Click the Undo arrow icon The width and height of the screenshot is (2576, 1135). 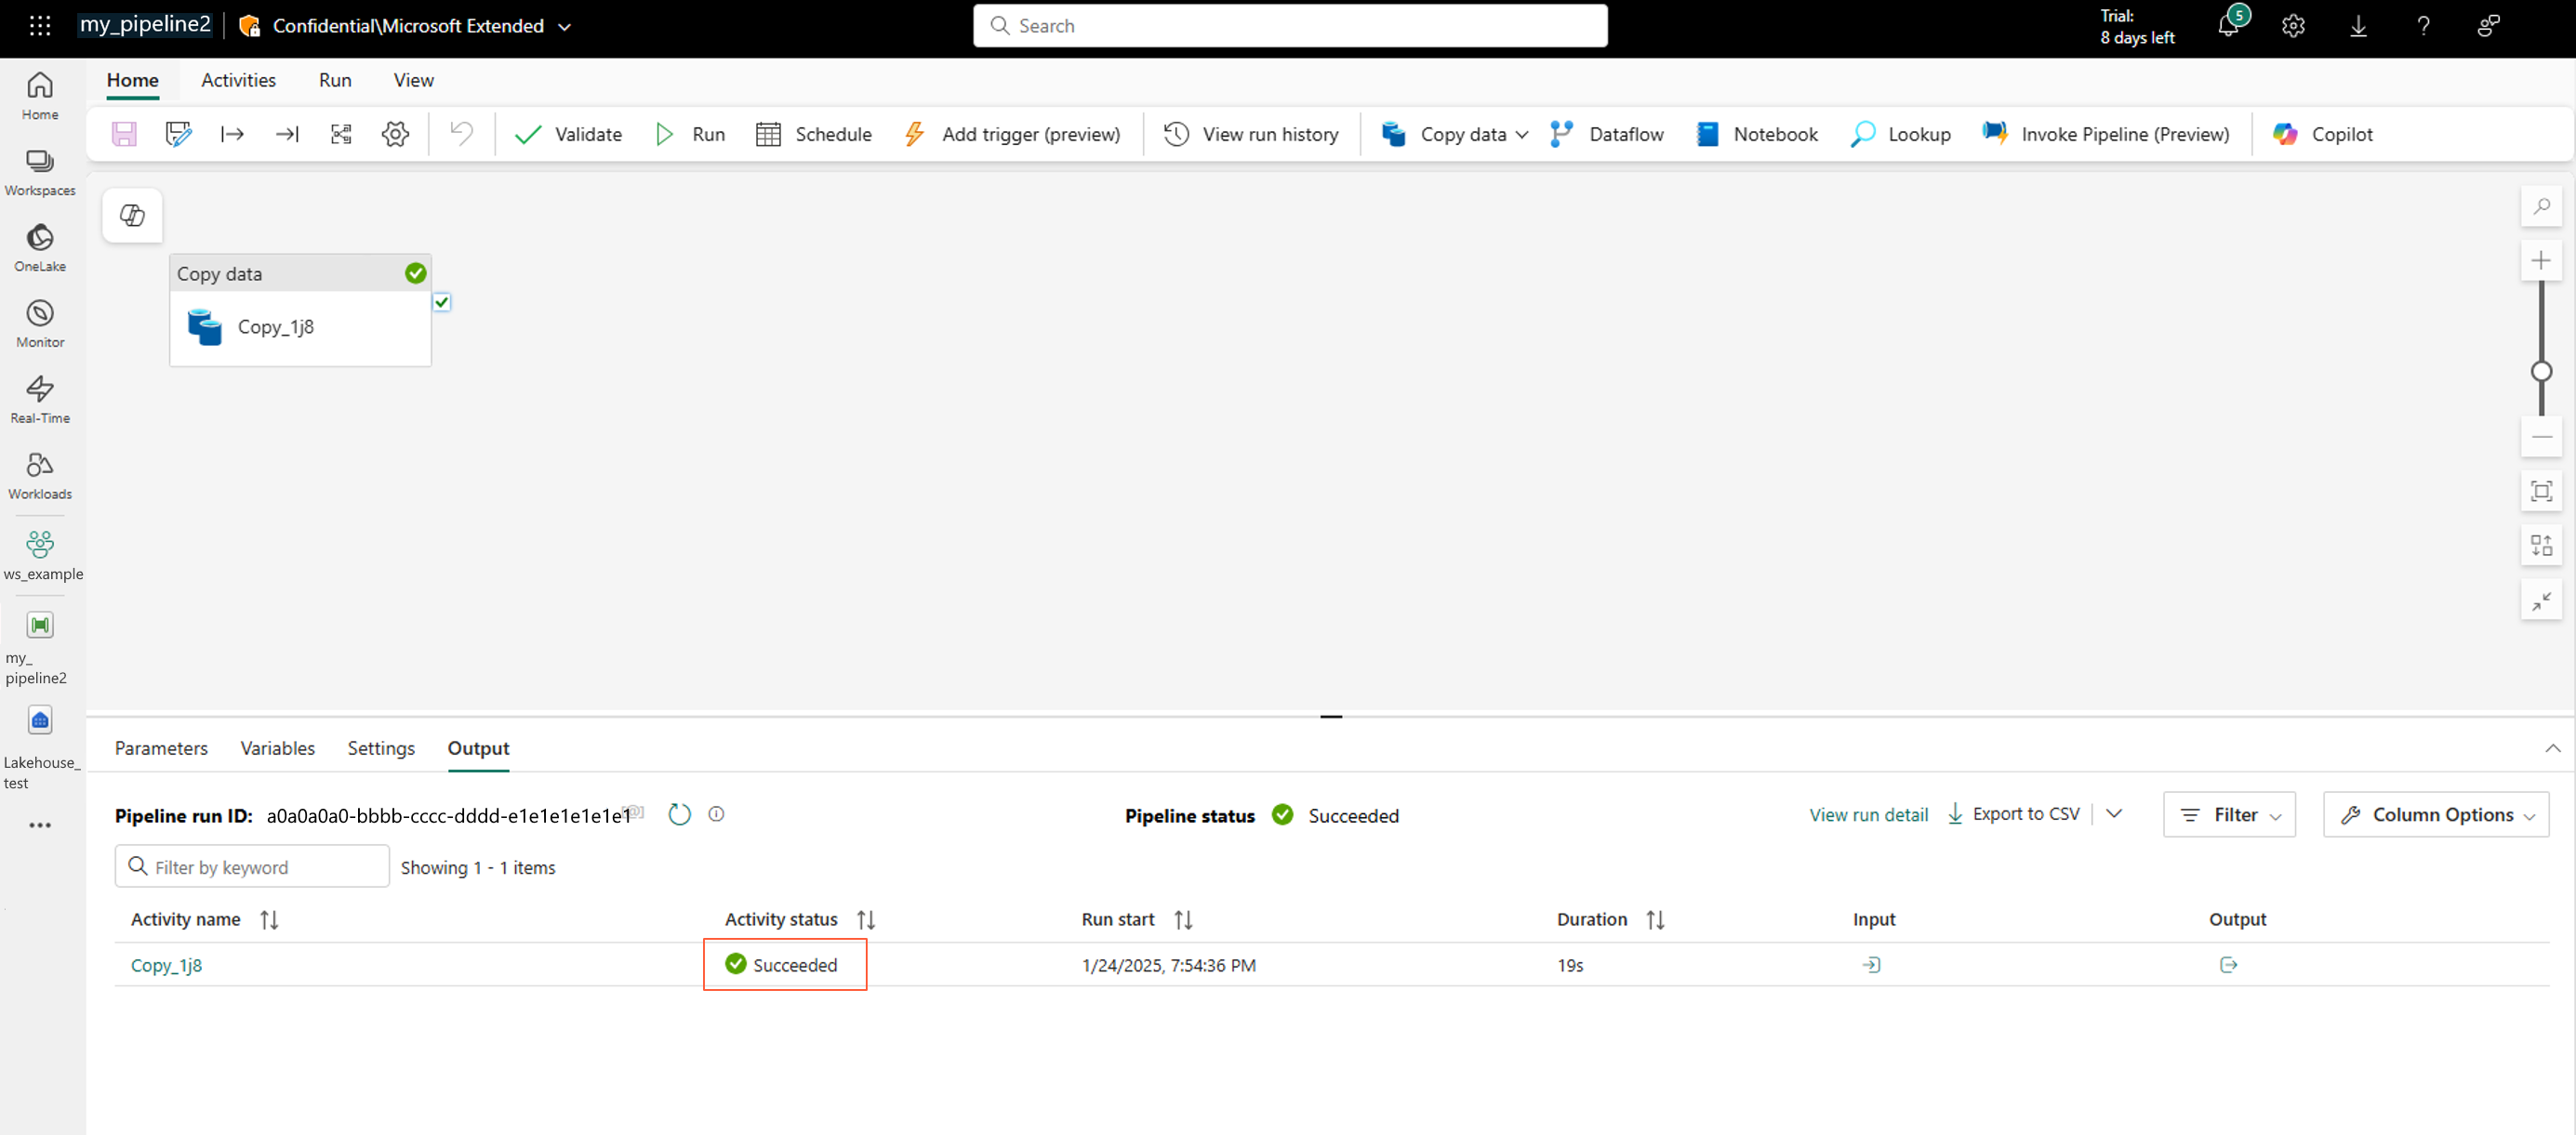coord(461,134)
